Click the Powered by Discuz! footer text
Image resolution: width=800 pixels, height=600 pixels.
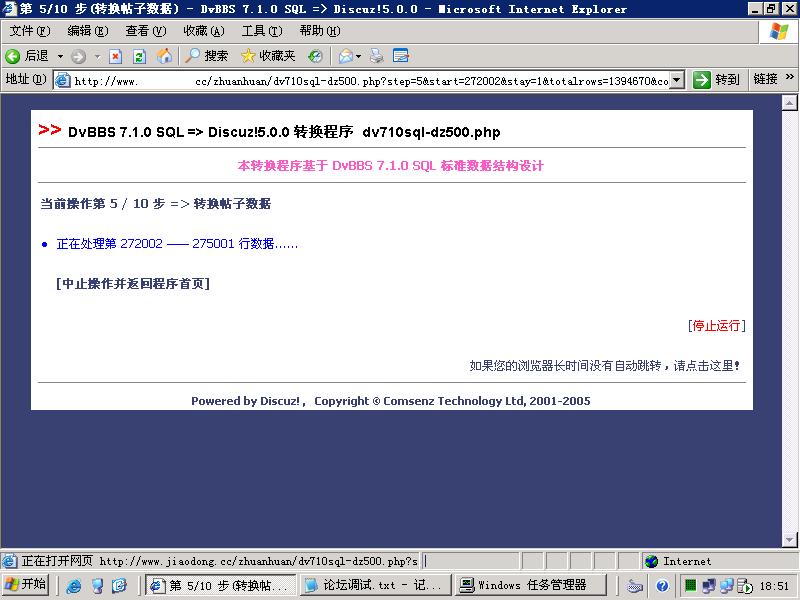coord(391,401)
